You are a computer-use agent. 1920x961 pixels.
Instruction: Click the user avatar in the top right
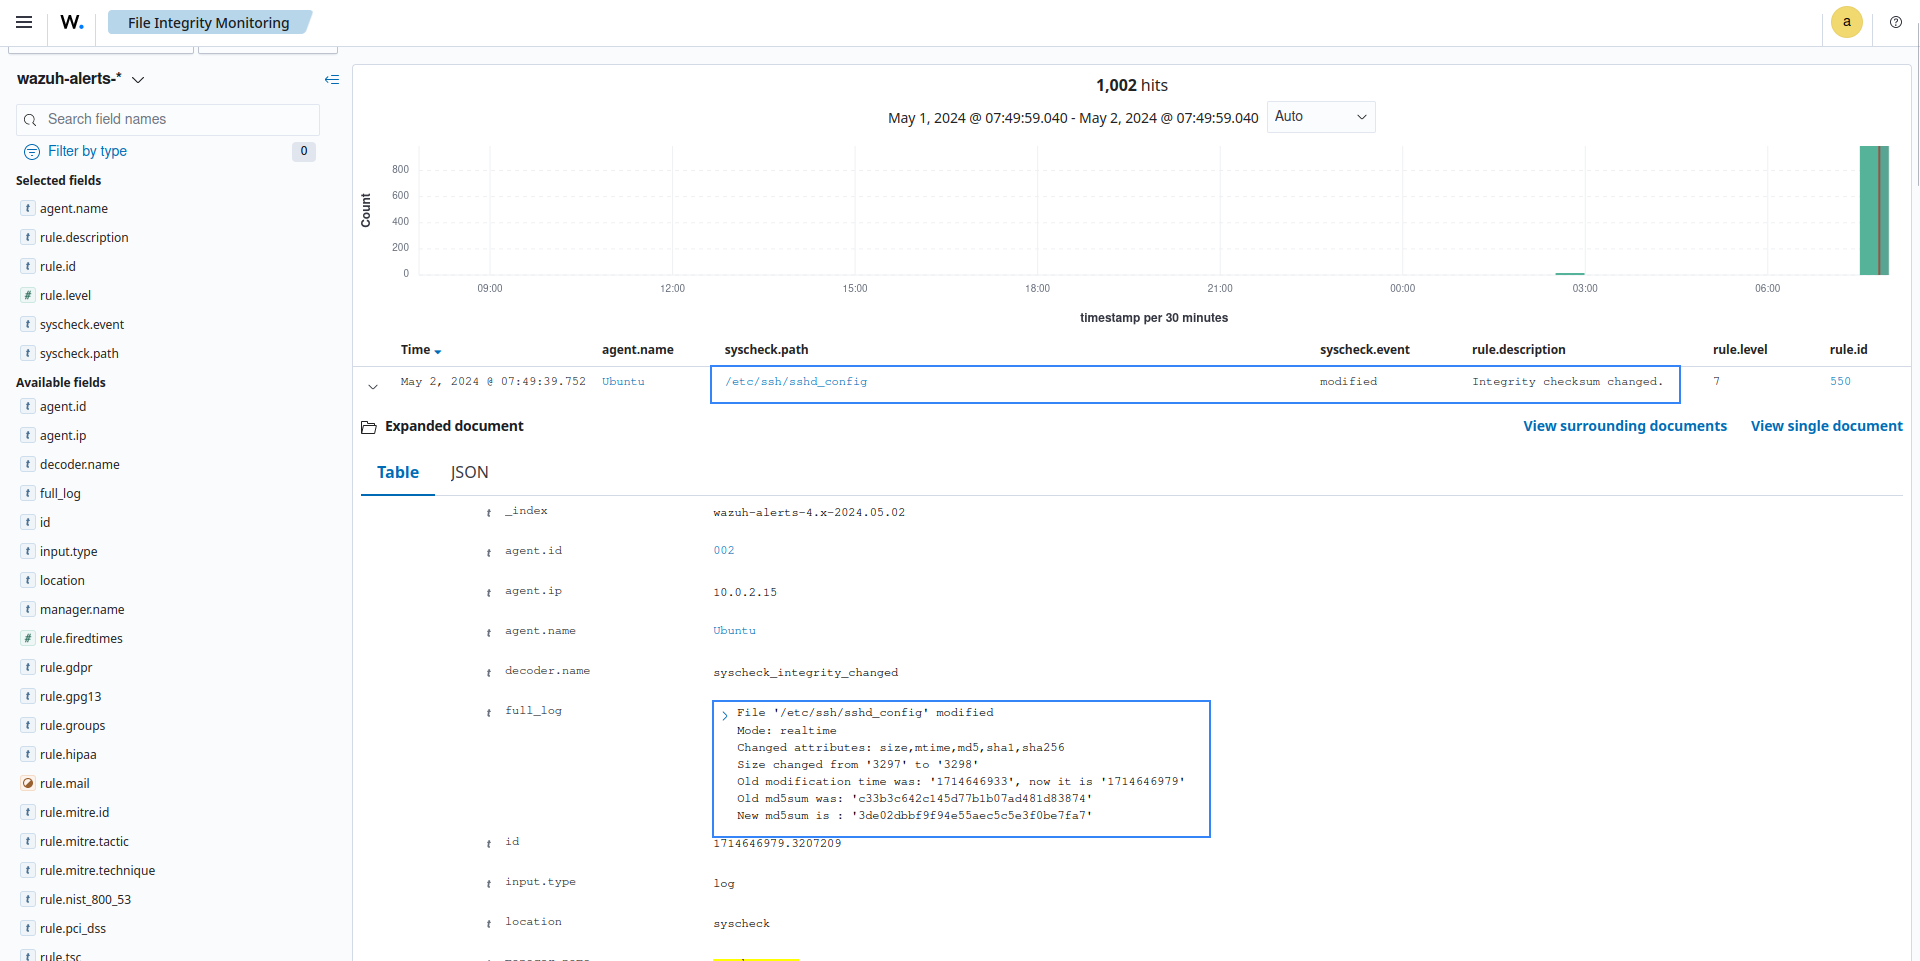coord(1846,21)
